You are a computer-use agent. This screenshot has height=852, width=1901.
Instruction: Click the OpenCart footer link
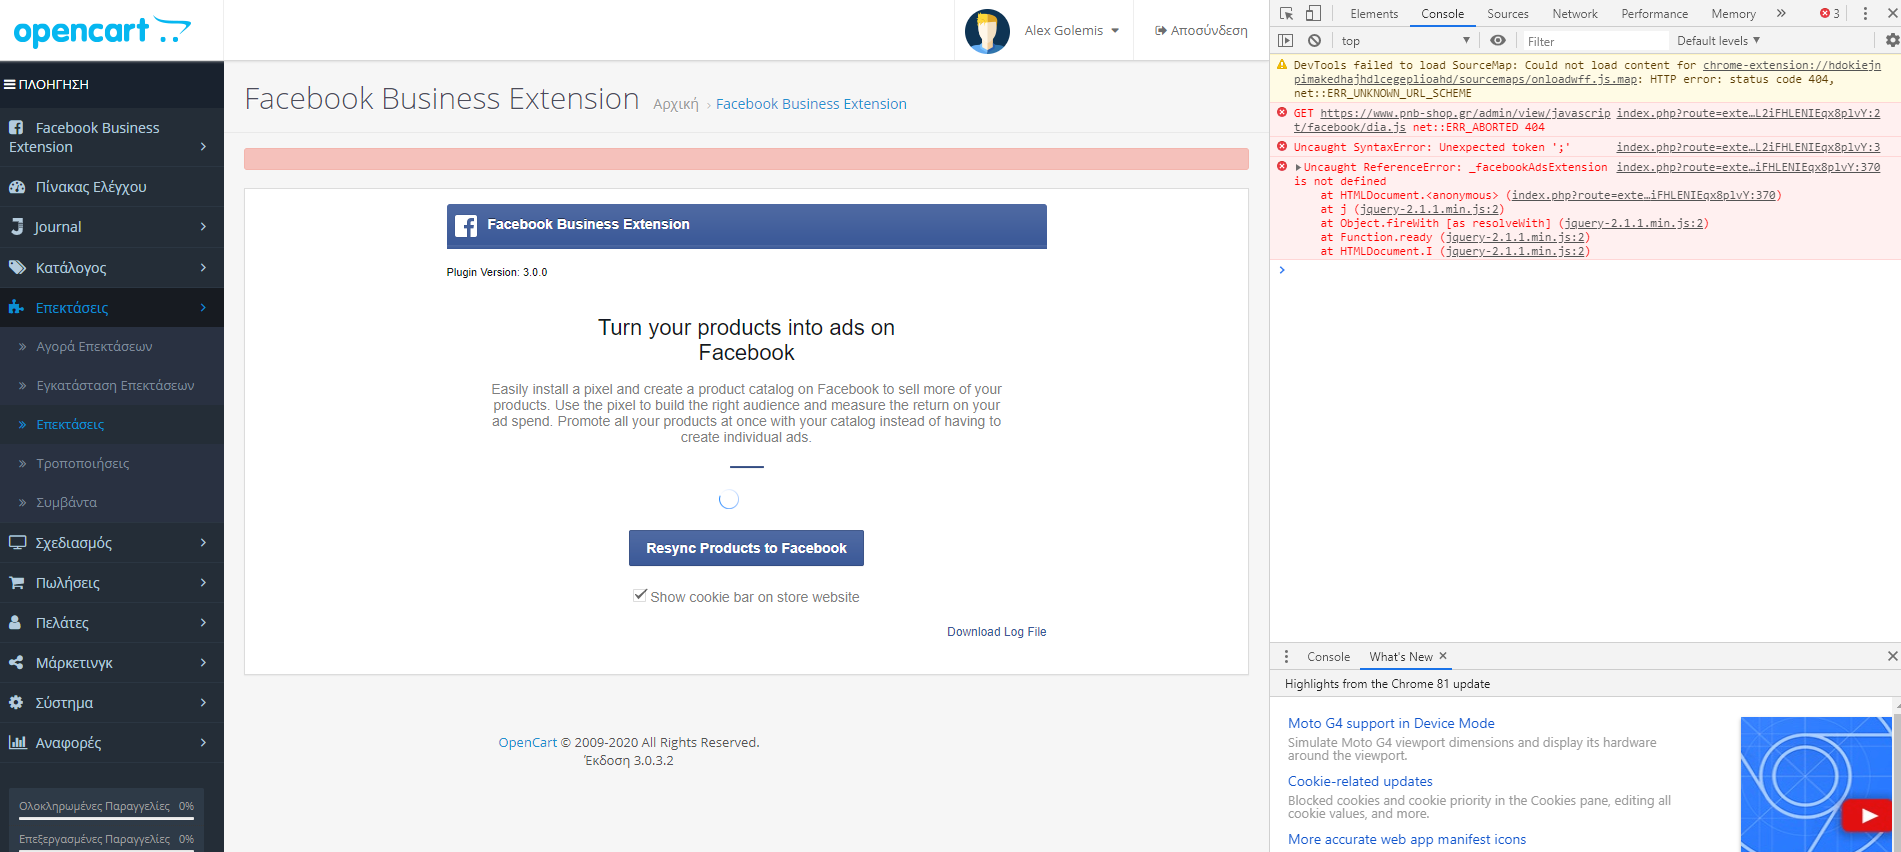(528, 742)
